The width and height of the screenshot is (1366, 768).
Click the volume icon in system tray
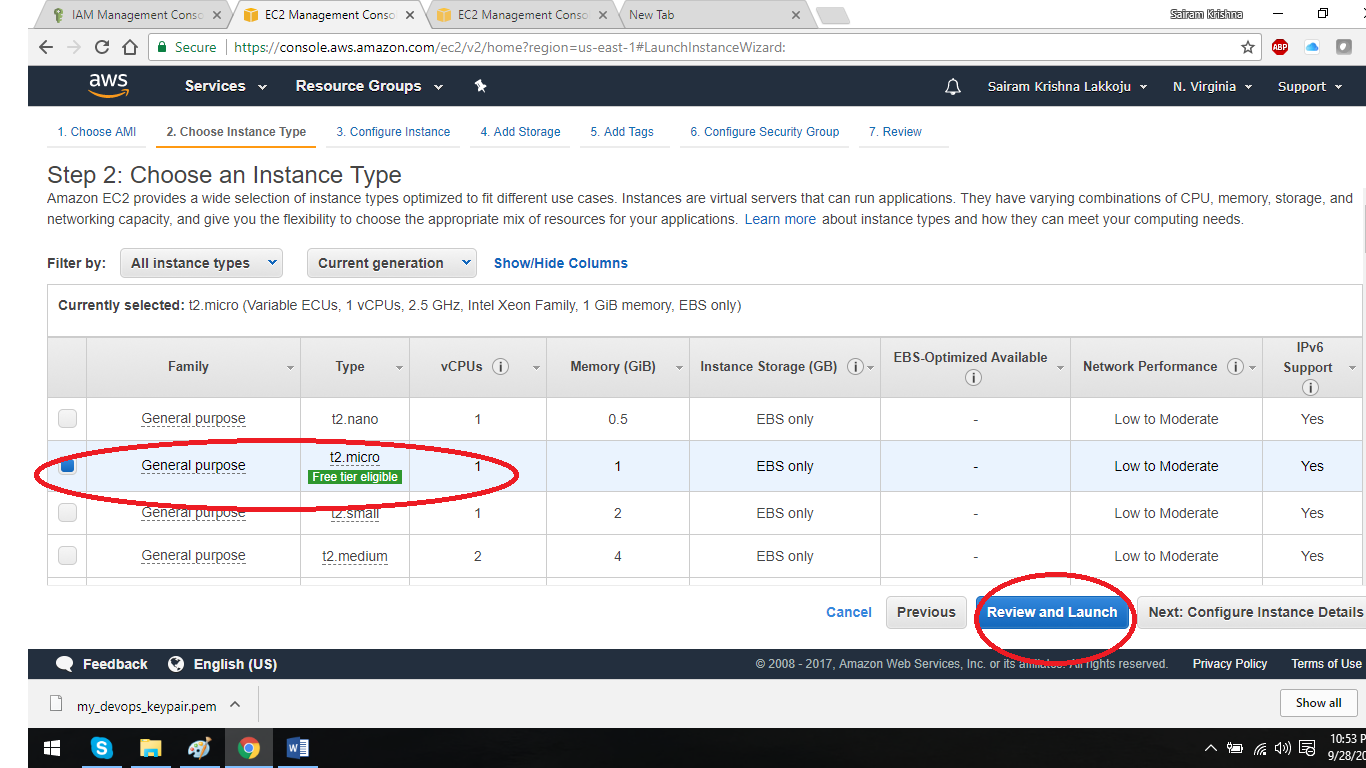pyautogui.click(x=1282, y=748)
